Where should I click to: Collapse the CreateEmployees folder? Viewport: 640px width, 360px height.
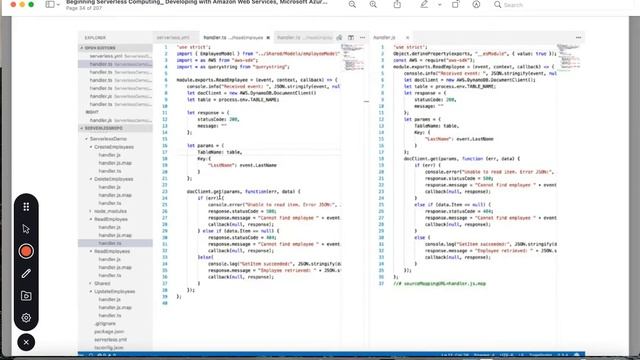point(113,147)
